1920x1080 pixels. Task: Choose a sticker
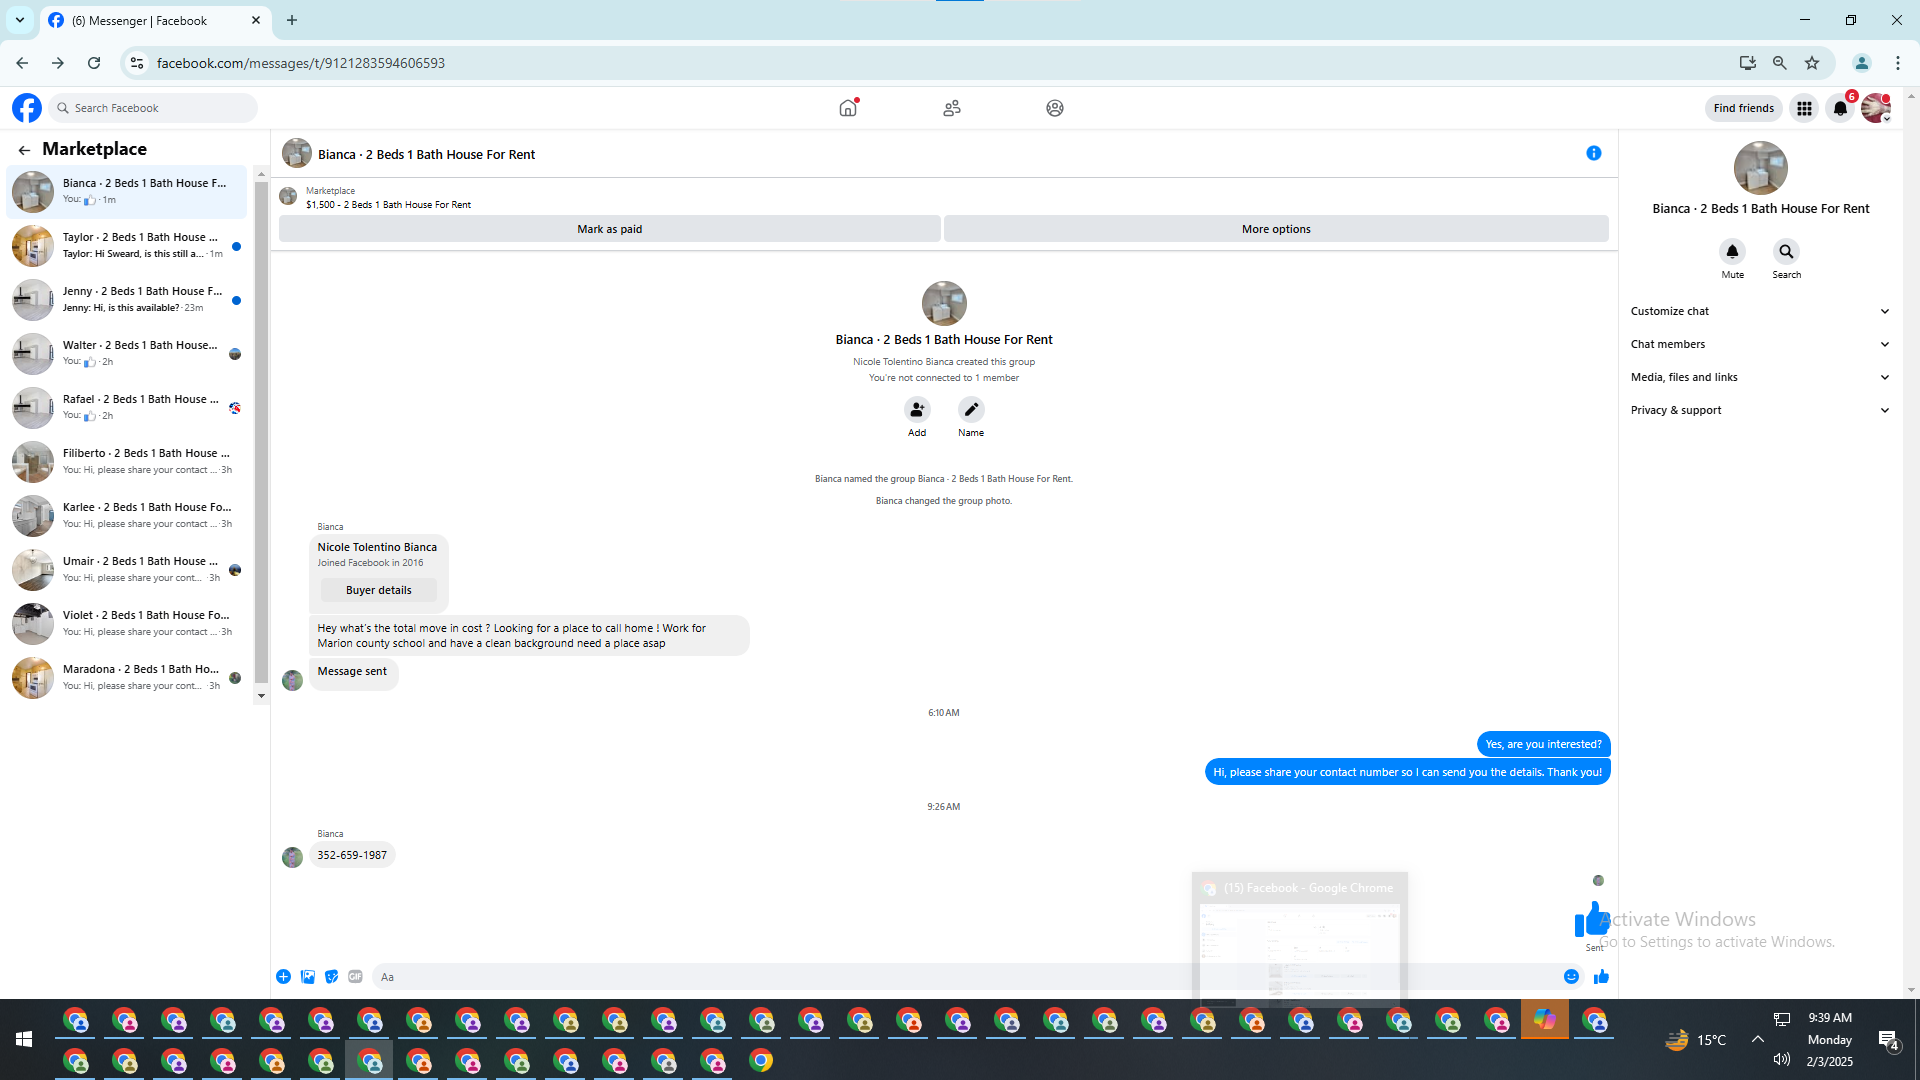click(x=332, y=977)
